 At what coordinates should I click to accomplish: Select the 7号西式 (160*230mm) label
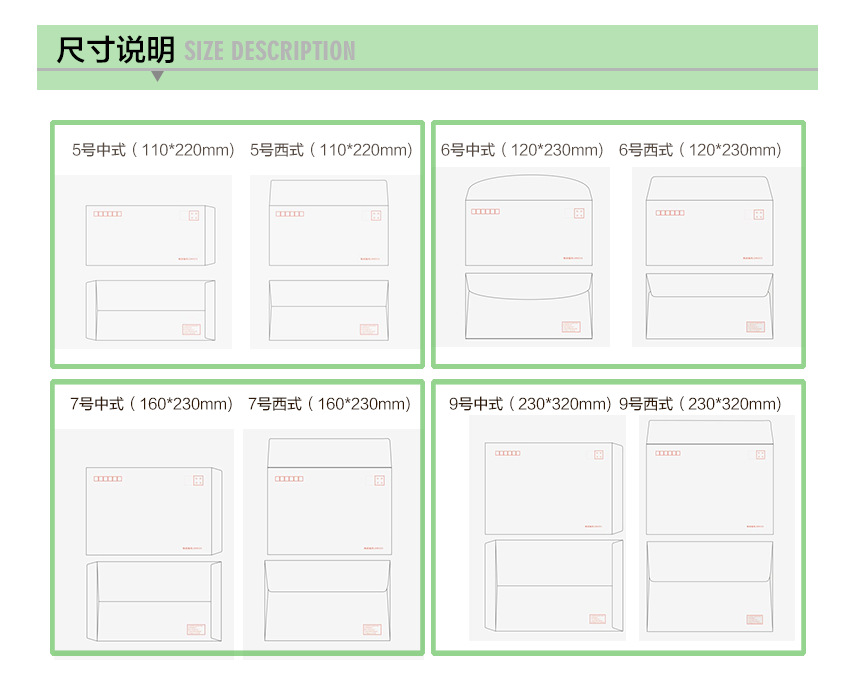(x=329, y=403)
